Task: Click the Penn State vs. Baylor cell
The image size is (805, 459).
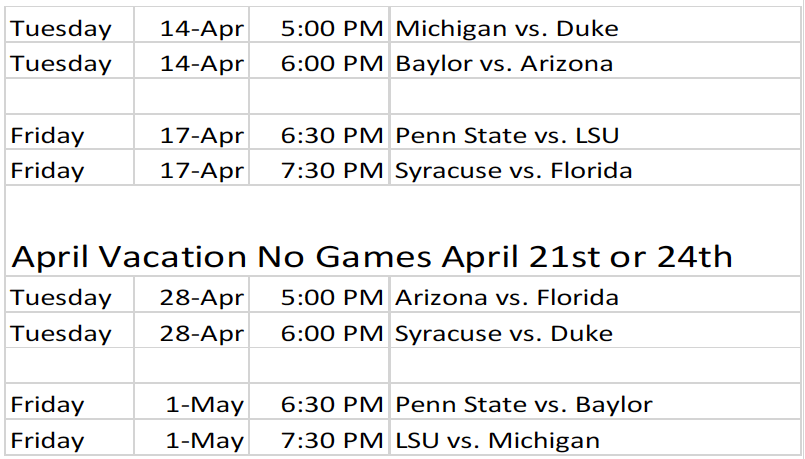Action: [524, 405]
